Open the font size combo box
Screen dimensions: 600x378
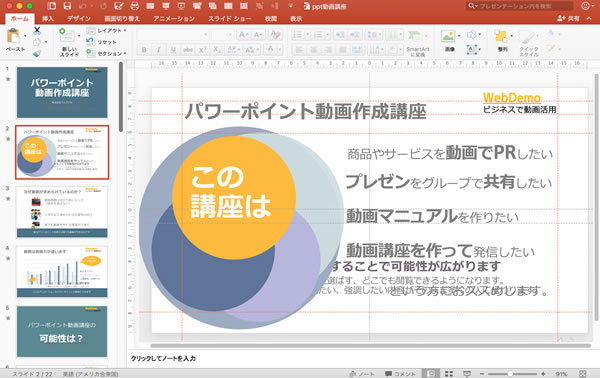tap(222, 35)
